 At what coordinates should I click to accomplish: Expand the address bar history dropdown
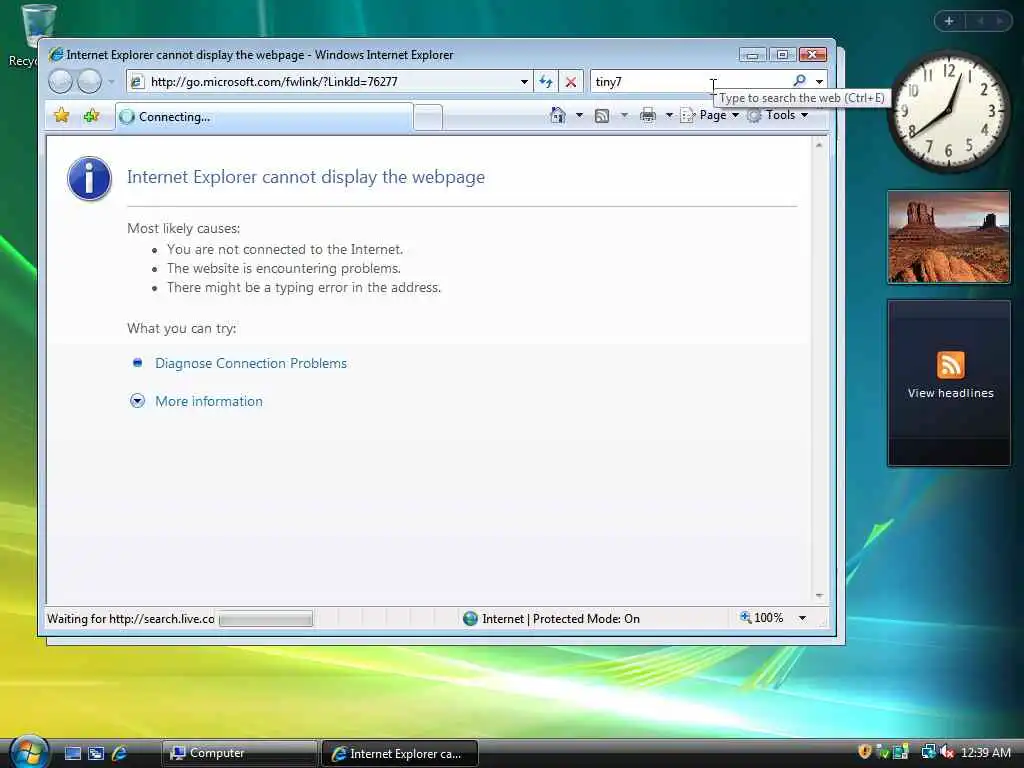pos(524,82)
